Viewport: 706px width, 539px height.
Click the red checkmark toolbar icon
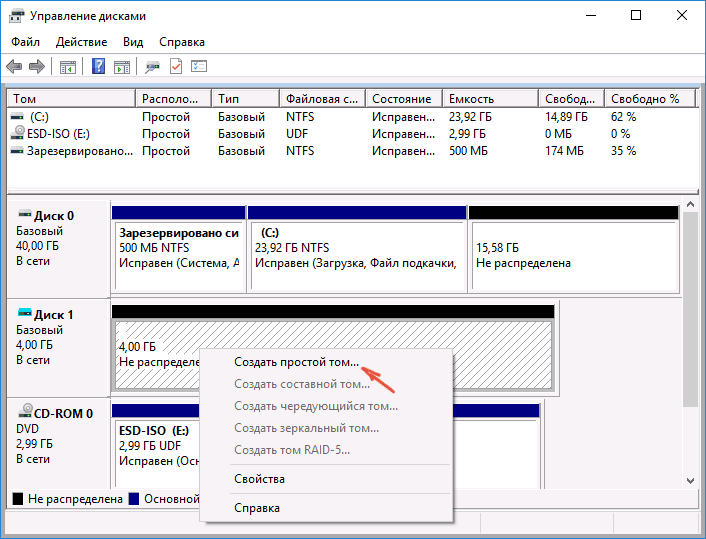click(x=176, y=66)
